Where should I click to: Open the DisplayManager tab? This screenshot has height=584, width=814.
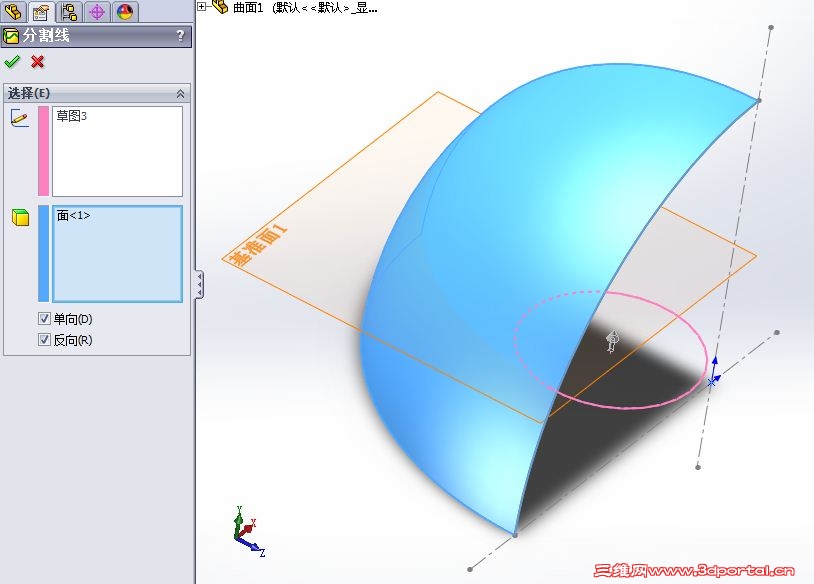point(125,11)
